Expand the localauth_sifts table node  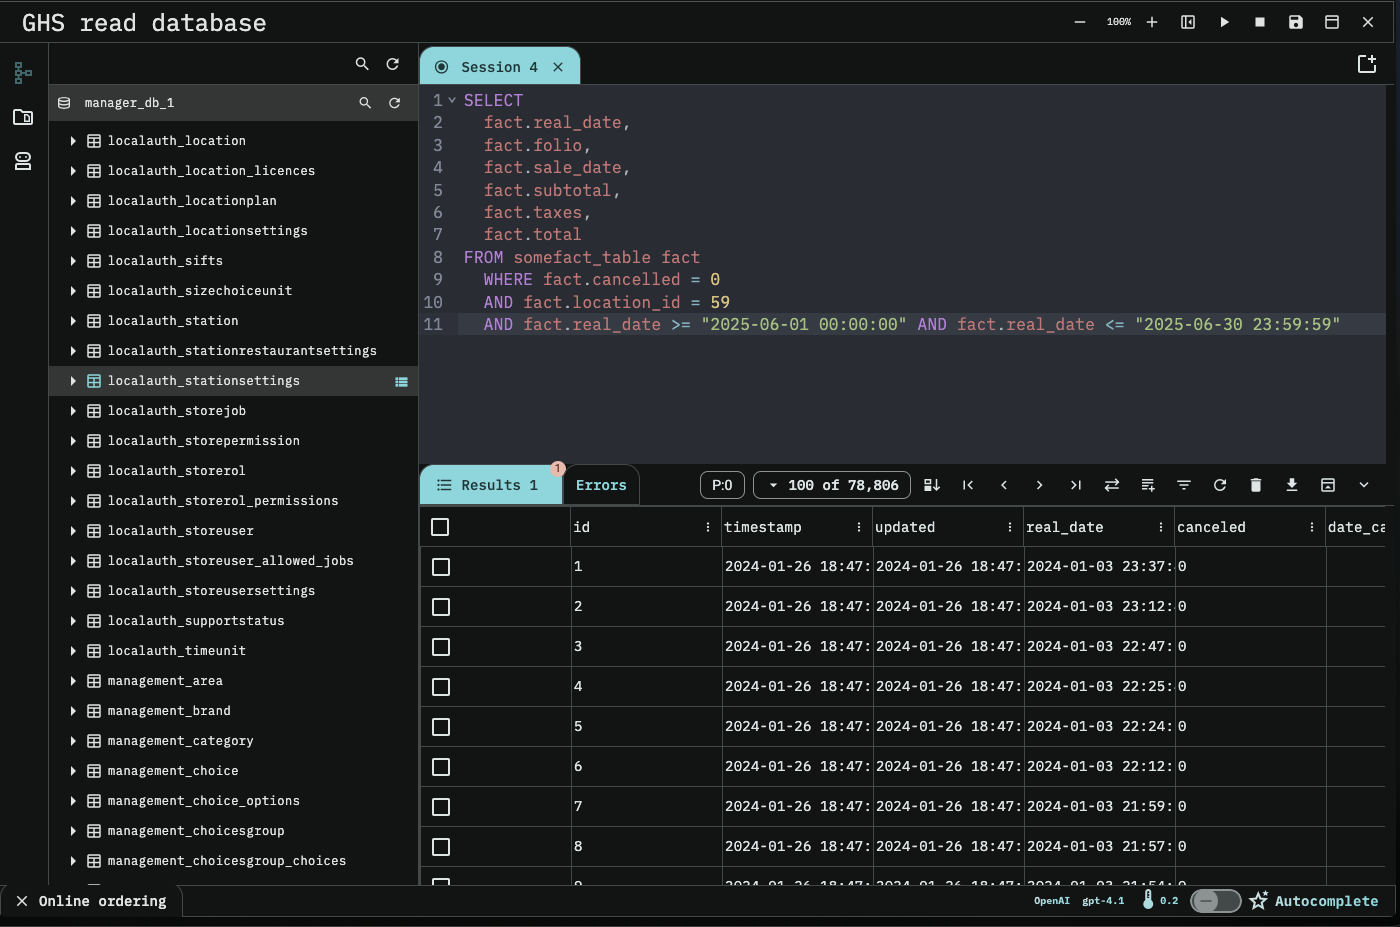73,261
